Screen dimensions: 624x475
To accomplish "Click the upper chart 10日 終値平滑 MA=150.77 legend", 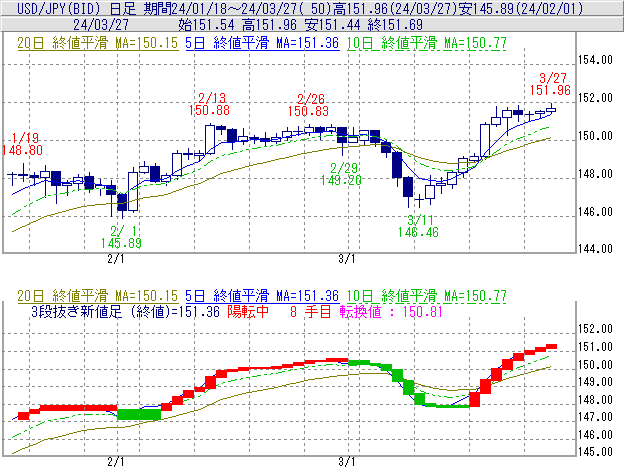I will [427, 43].
